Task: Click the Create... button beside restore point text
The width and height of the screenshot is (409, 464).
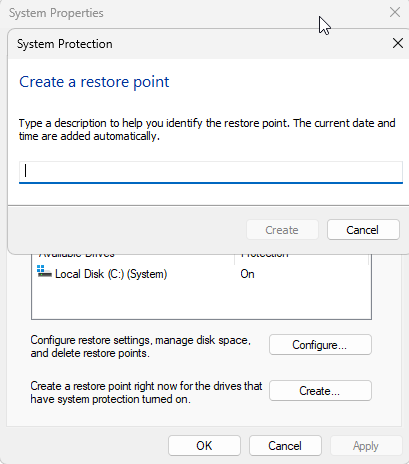Action: [x=320, y=391]
